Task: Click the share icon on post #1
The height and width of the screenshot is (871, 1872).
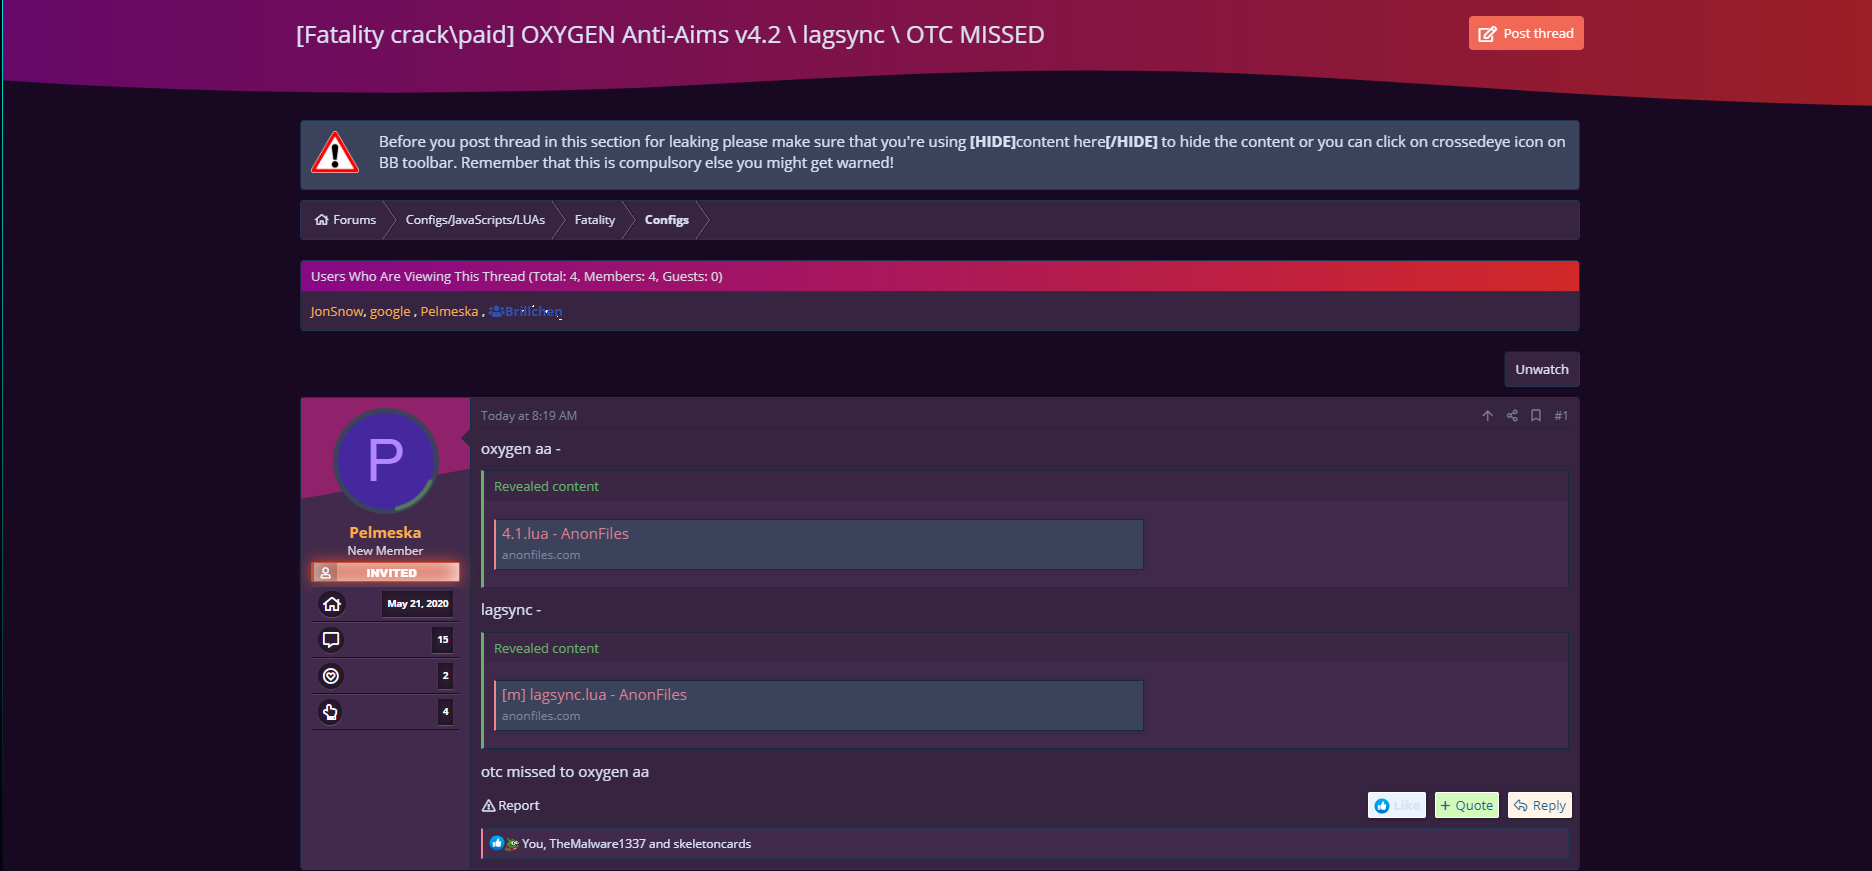Action: 1512,416
